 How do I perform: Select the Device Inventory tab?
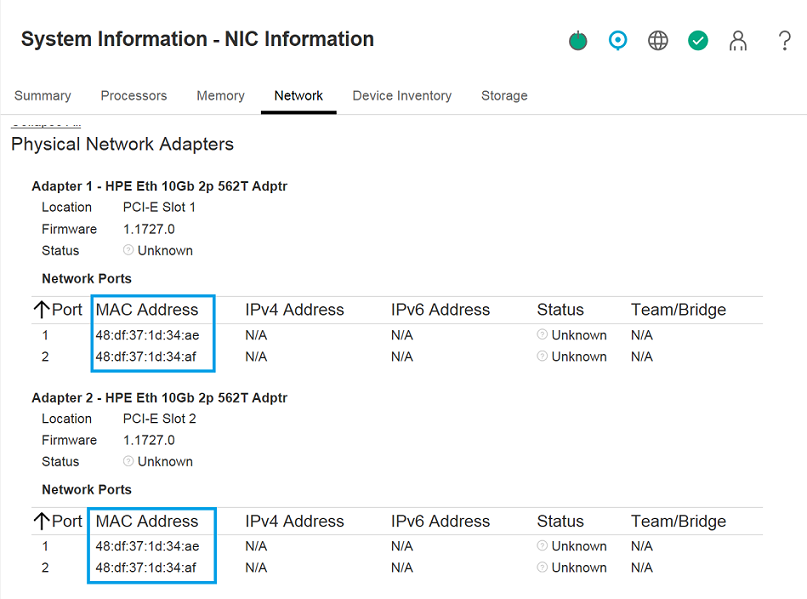pos(402,96)
